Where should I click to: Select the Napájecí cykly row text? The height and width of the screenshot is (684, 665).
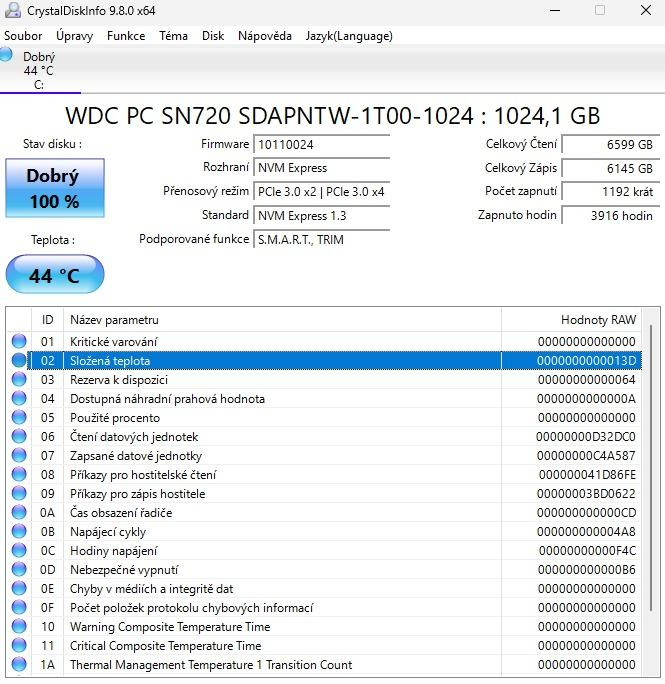click(108, 532)
